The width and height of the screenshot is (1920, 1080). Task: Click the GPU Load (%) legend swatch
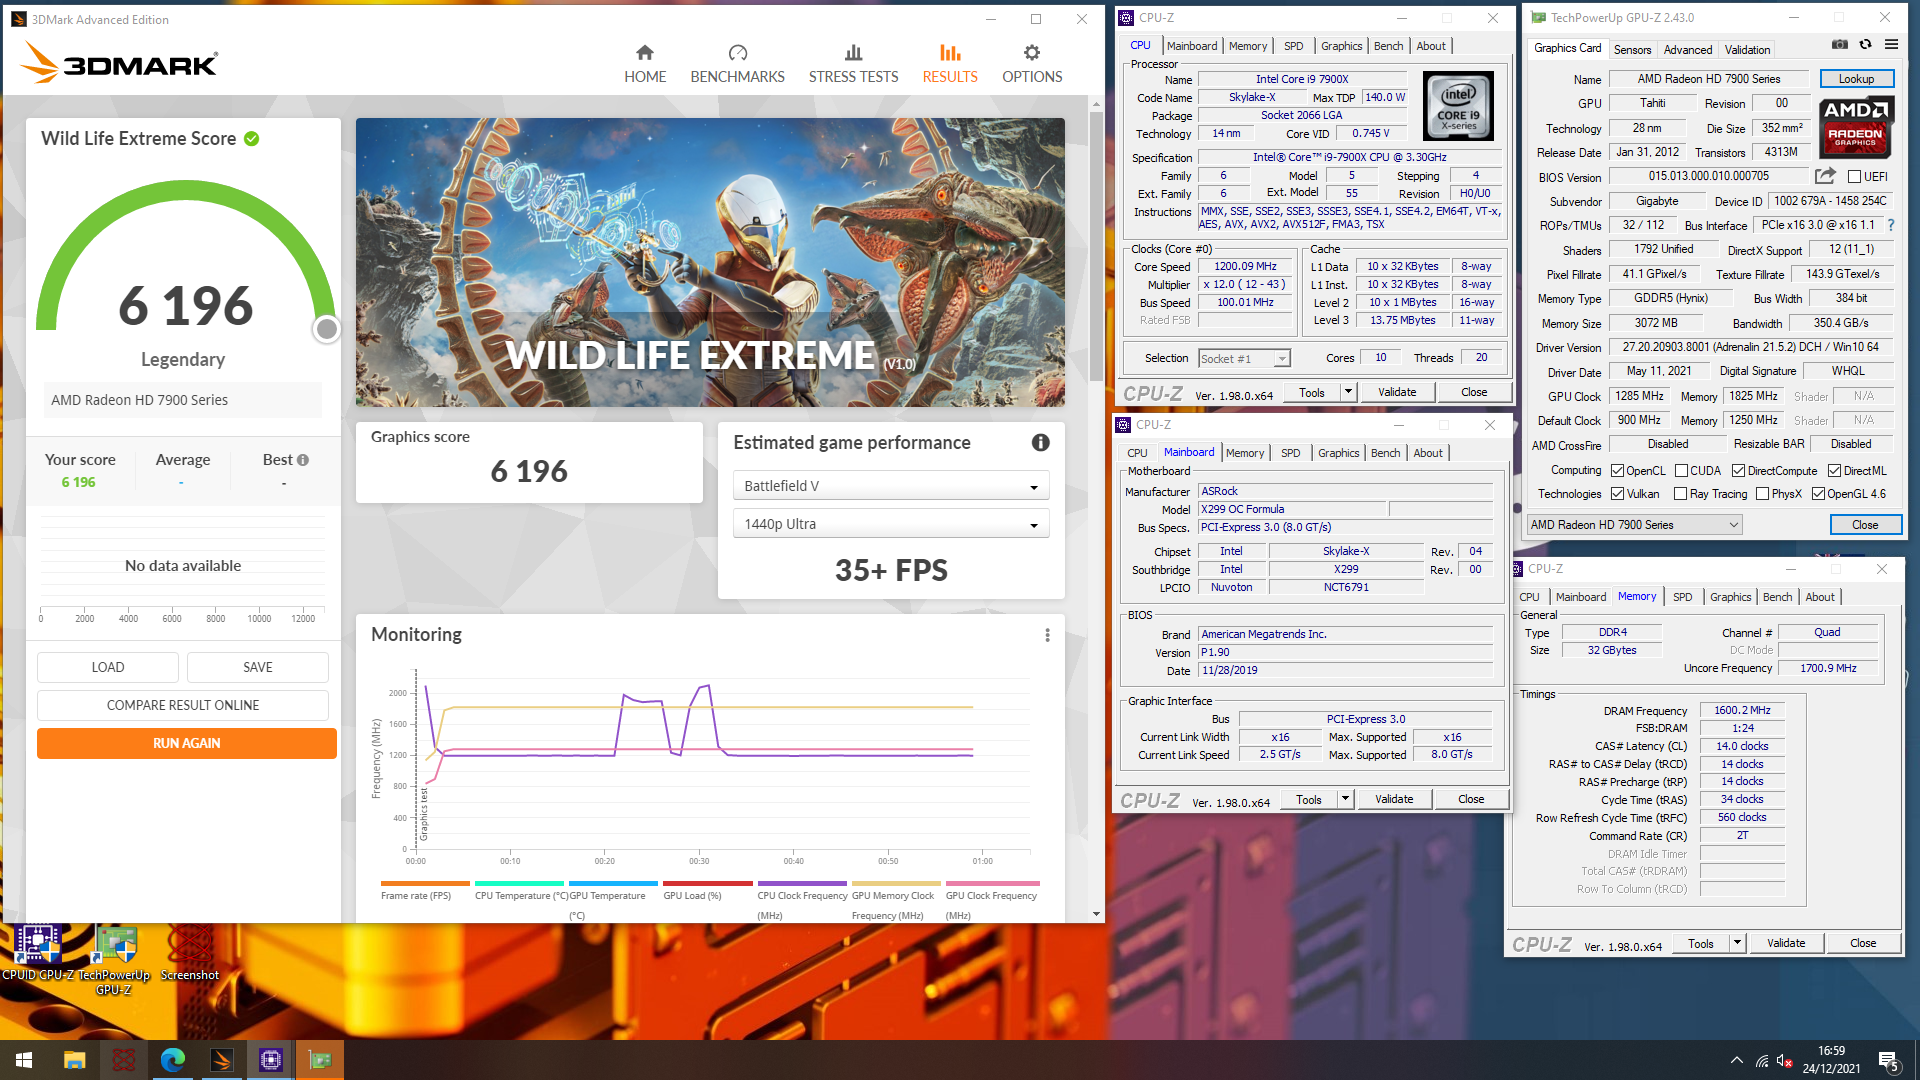click(x=708, y=884)
